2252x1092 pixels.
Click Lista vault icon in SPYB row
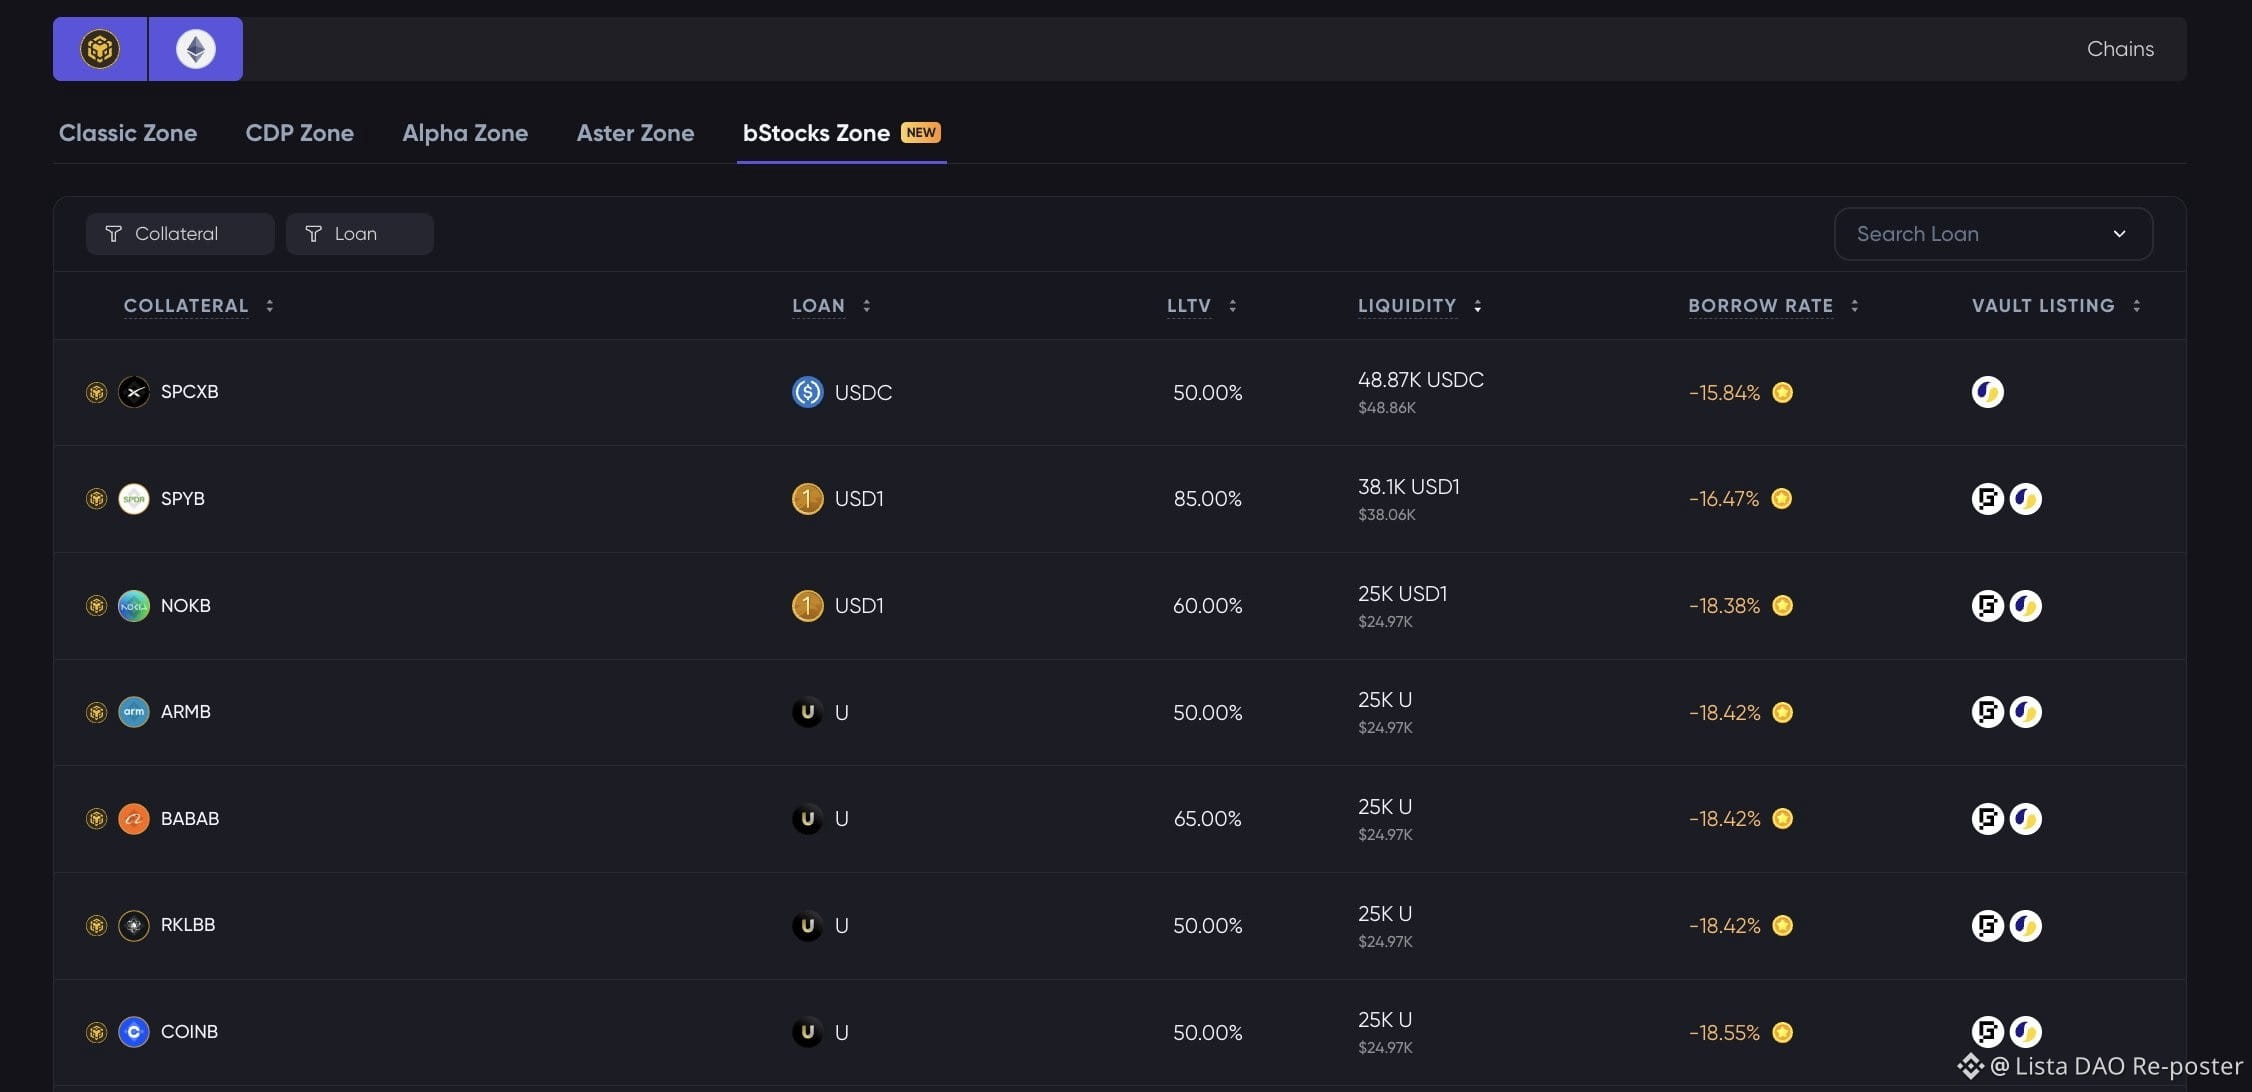click(x=2026, y=499)
